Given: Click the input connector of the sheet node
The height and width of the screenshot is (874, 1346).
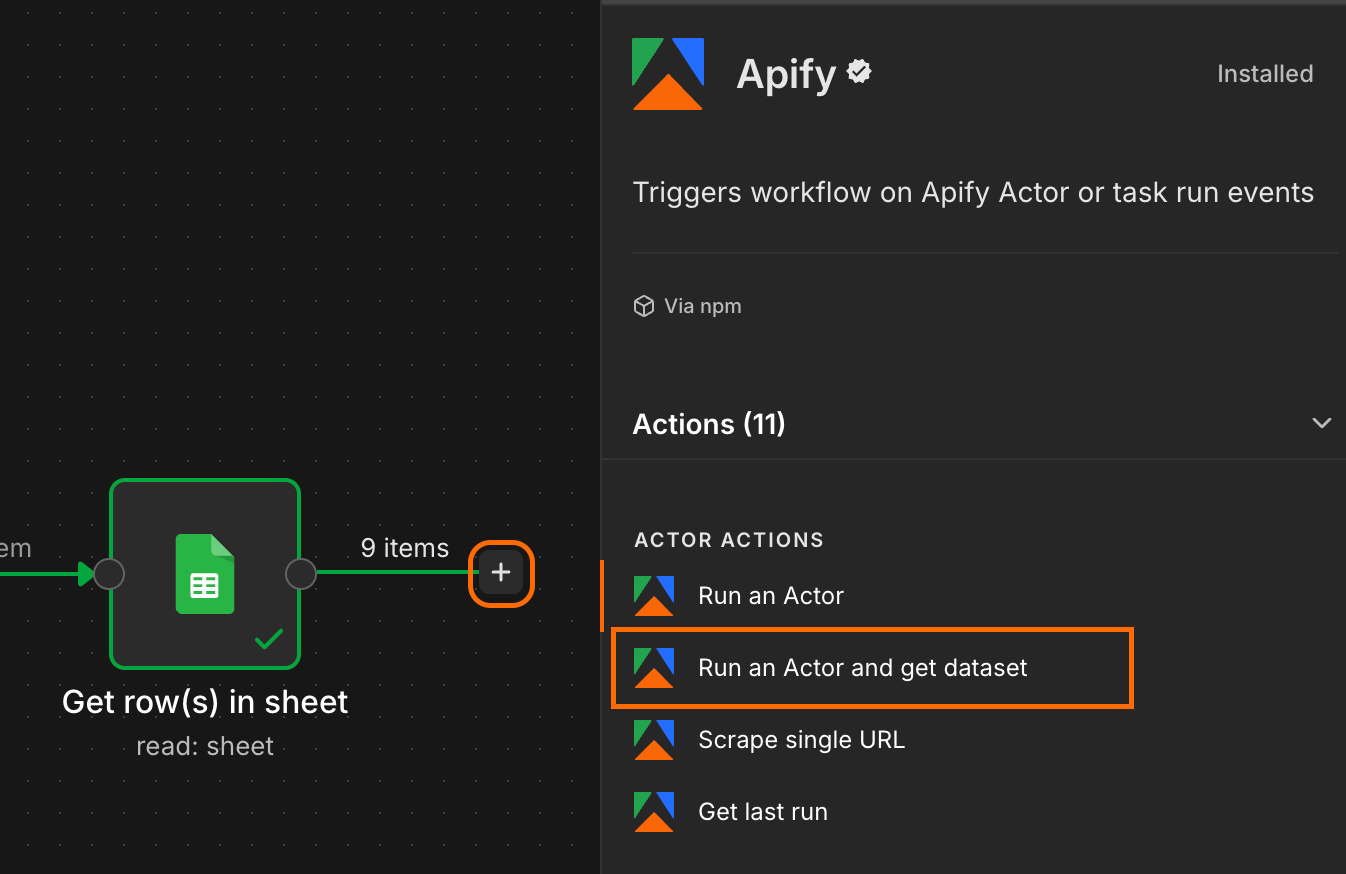Looking at the screenshot, I should [x=109, y=574].
